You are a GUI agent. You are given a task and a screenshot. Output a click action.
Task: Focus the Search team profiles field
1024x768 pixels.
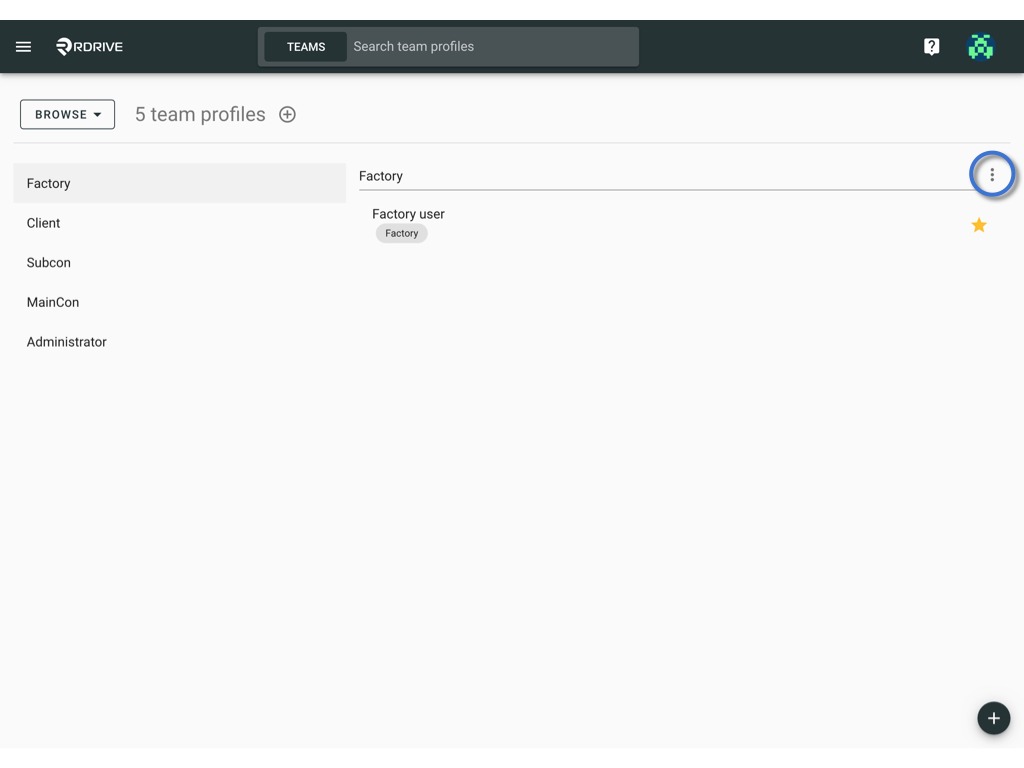493,46
